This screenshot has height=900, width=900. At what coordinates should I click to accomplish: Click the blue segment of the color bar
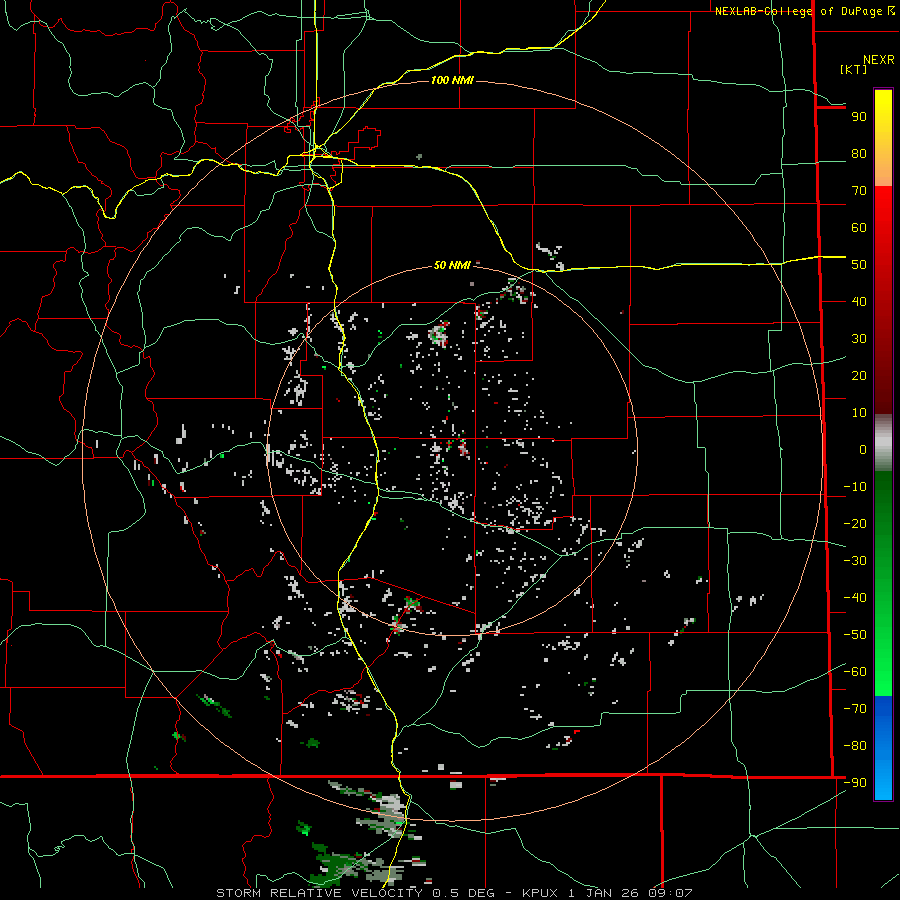click(883, 748)
